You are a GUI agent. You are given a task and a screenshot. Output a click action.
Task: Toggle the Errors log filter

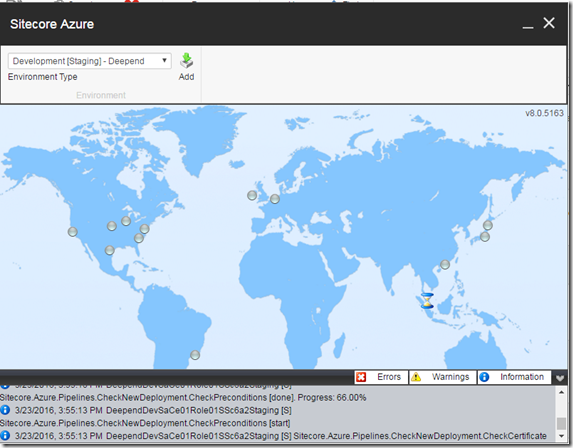click(381, 377)
